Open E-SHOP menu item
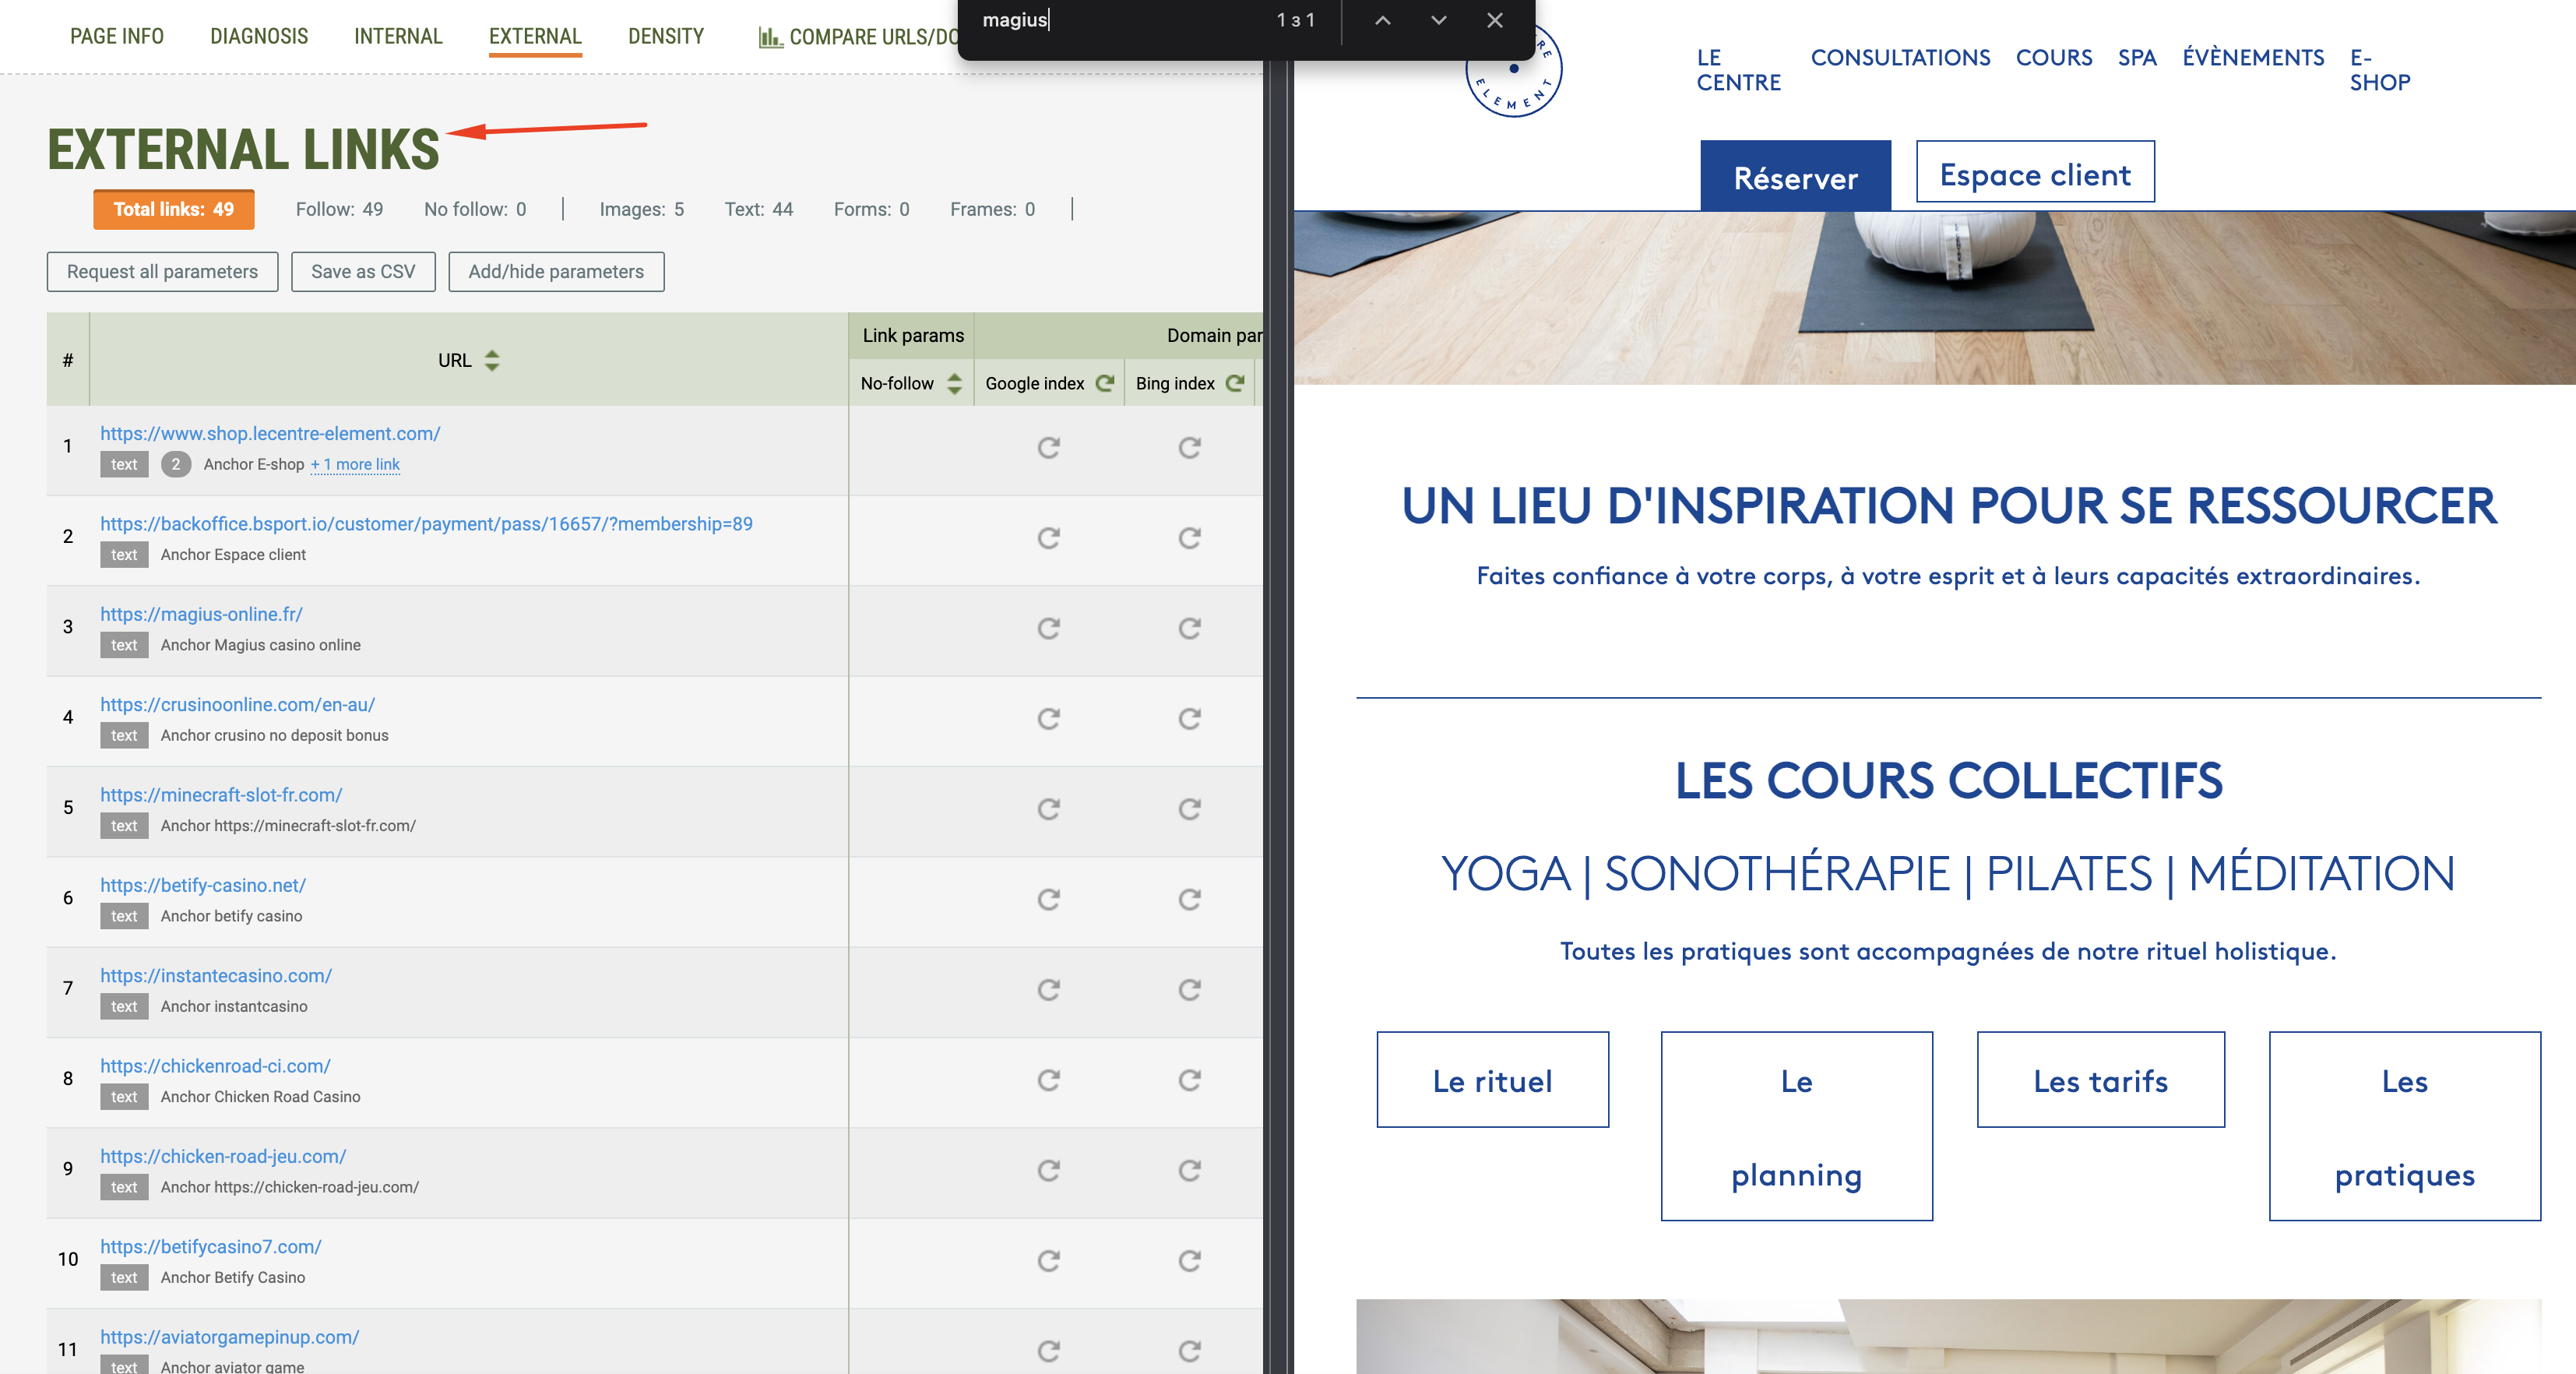2576x1374 pixels. [2380, 70]
